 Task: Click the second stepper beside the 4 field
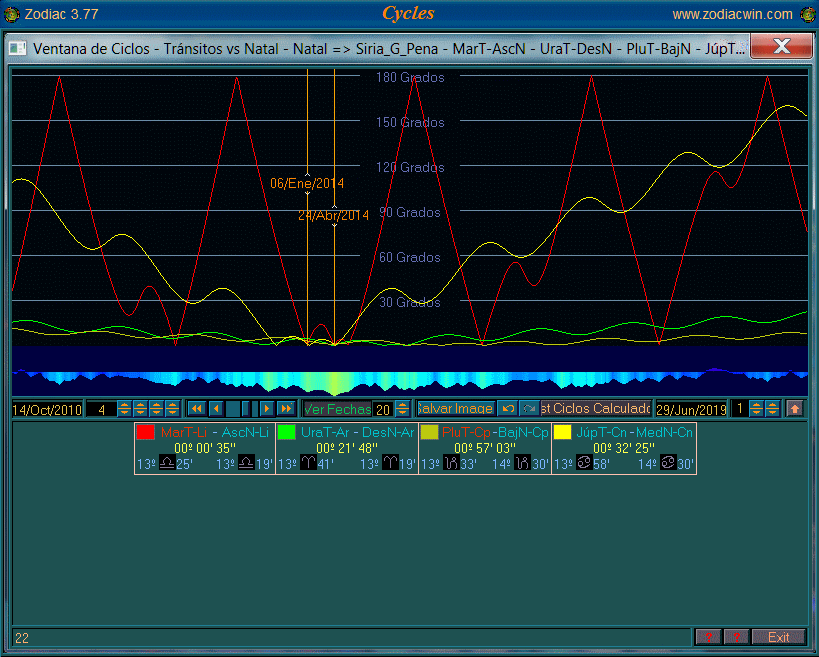tap(140, 409)
